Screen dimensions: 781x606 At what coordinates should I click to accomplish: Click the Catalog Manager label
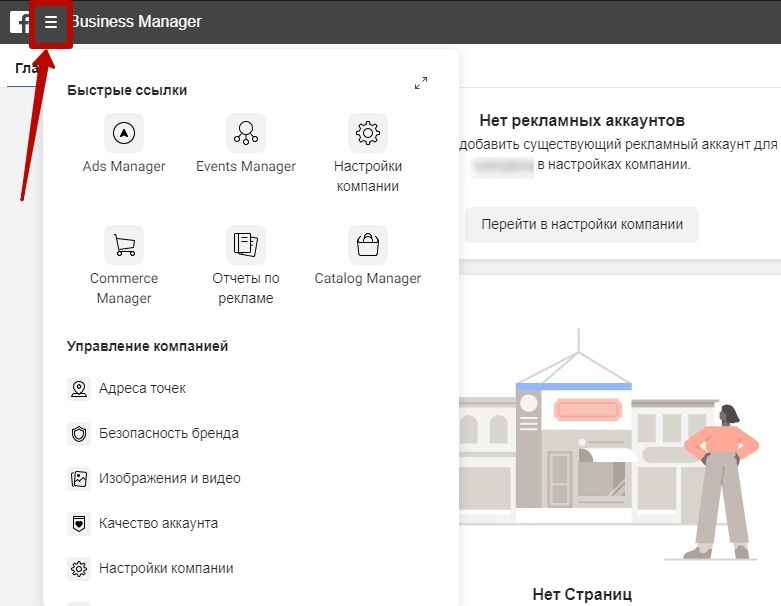click(368, 278)
